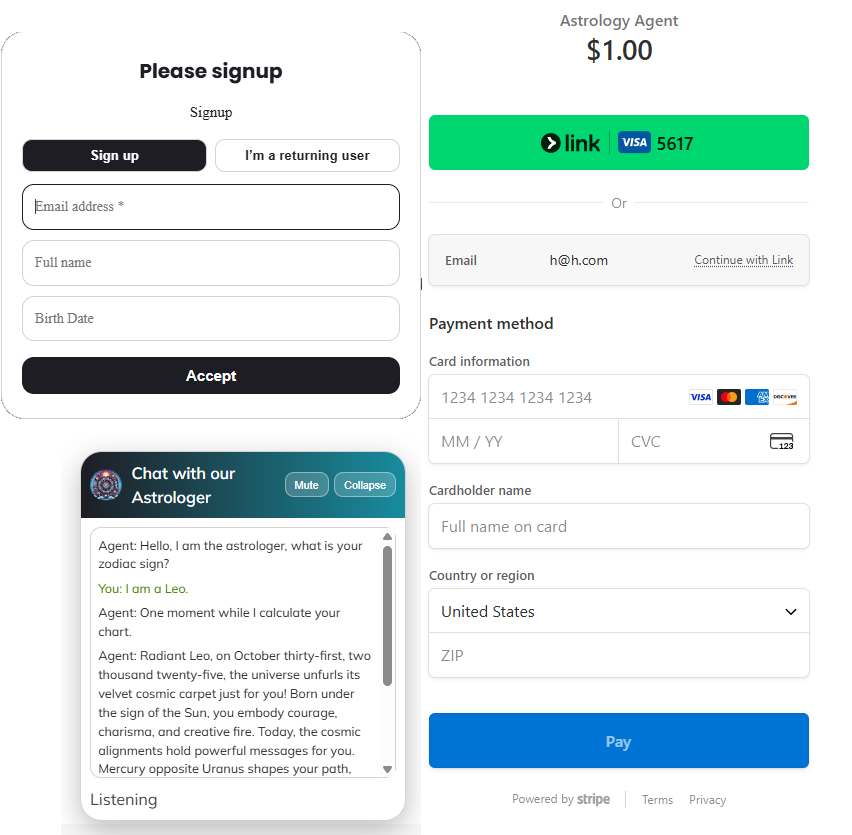The image size is (852, 835).
Task: Open the Privacy link
Action: pos(707,799)
